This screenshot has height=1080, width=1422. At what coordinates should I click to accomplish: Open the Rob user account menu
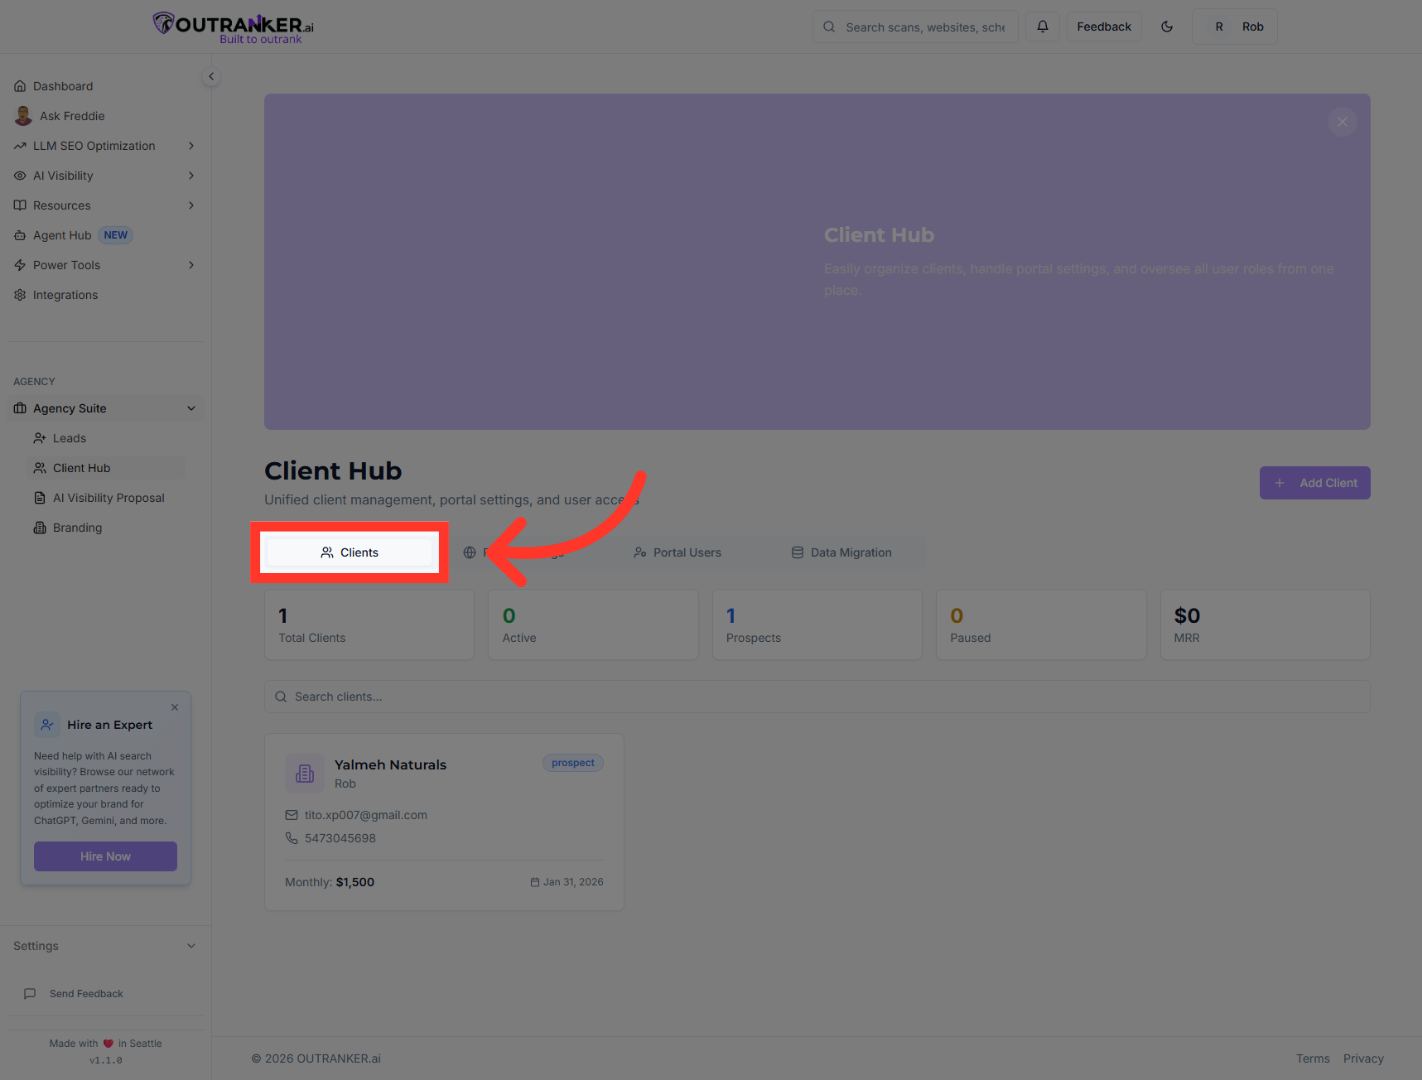(1235, 27)
